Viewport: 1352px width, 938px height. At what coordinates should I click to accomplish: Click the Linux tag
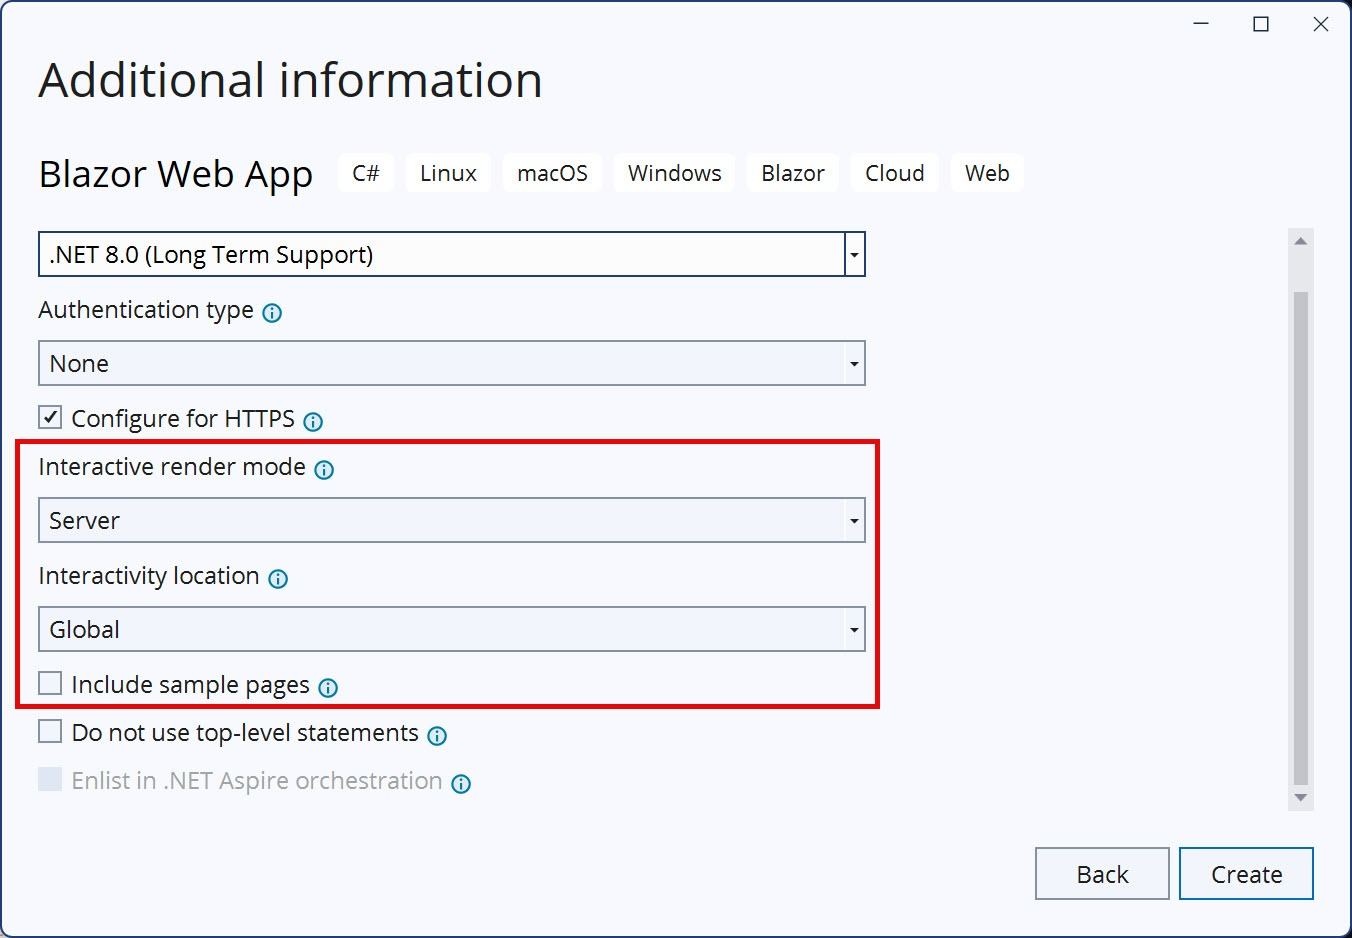pyautogui.click(x=448, y=173)
